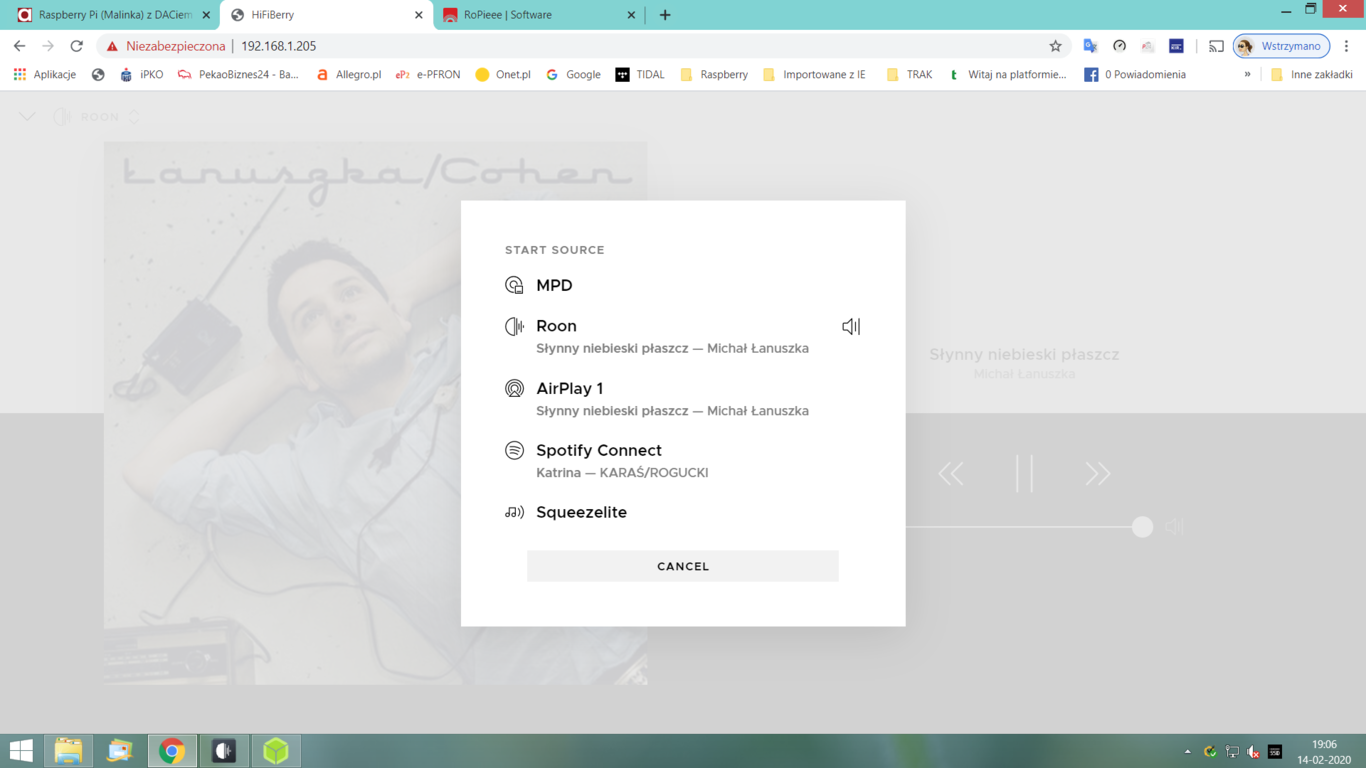Open Allegro.pl bookmark
Image resolution: width=1366 pixels, height=768 pixels.
(x=348, y=74)
